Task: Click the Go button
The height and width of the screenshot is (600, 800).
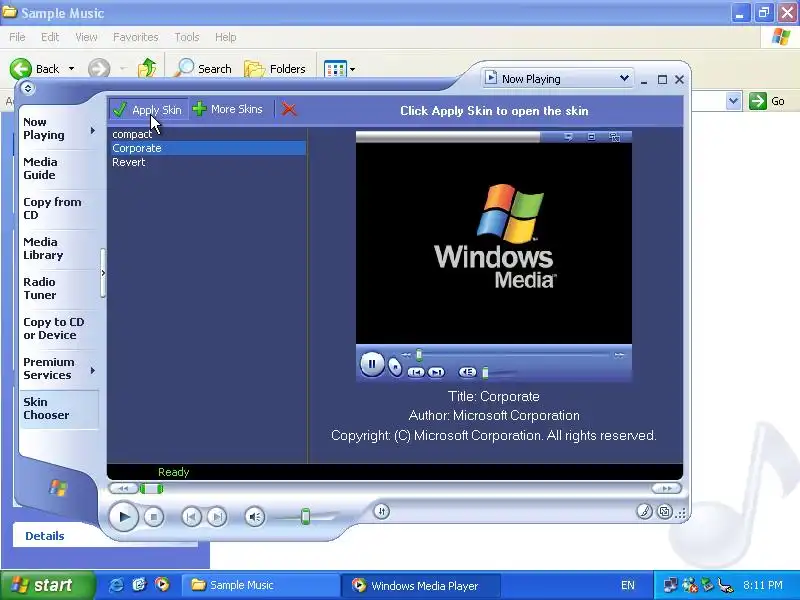Action: pyautogui.click(x=766, y=101)
